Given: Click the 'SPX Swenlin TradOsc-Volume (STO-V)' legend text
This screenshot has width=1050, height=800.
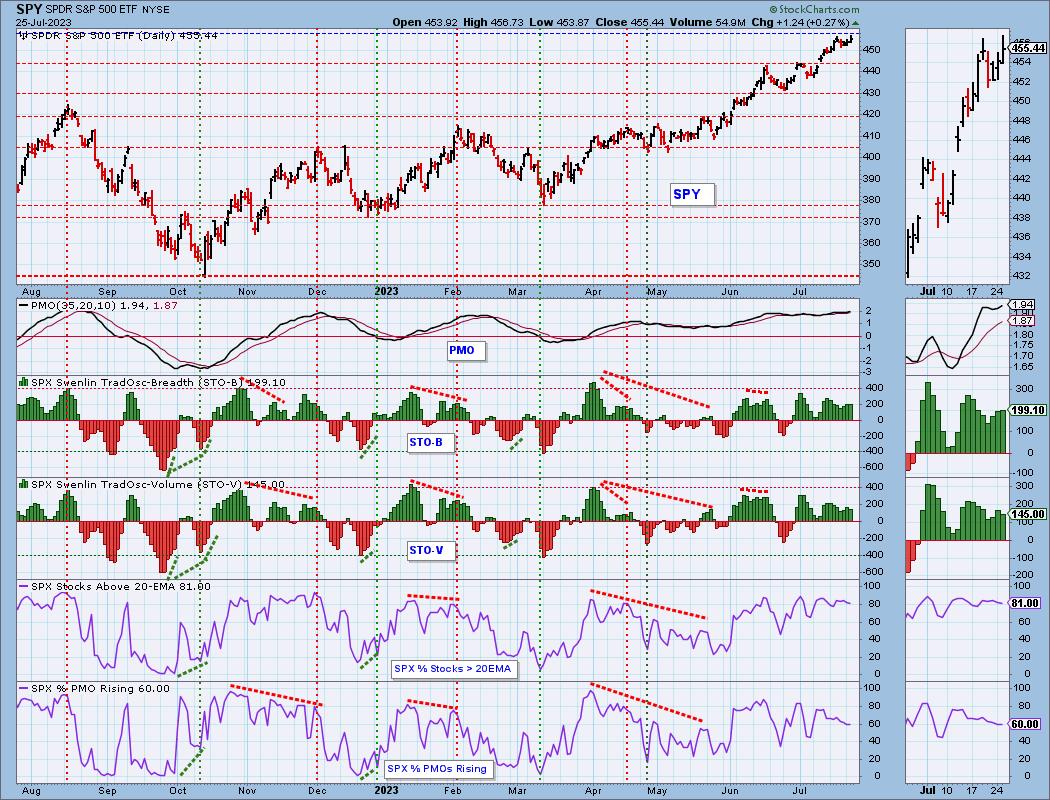Looking at the screenshot, I should pyautogui.click(x=136, y=484).
